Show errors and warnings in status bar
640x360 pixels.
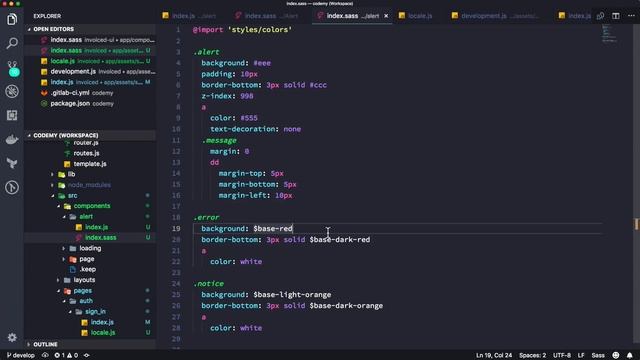coord(66,355)
